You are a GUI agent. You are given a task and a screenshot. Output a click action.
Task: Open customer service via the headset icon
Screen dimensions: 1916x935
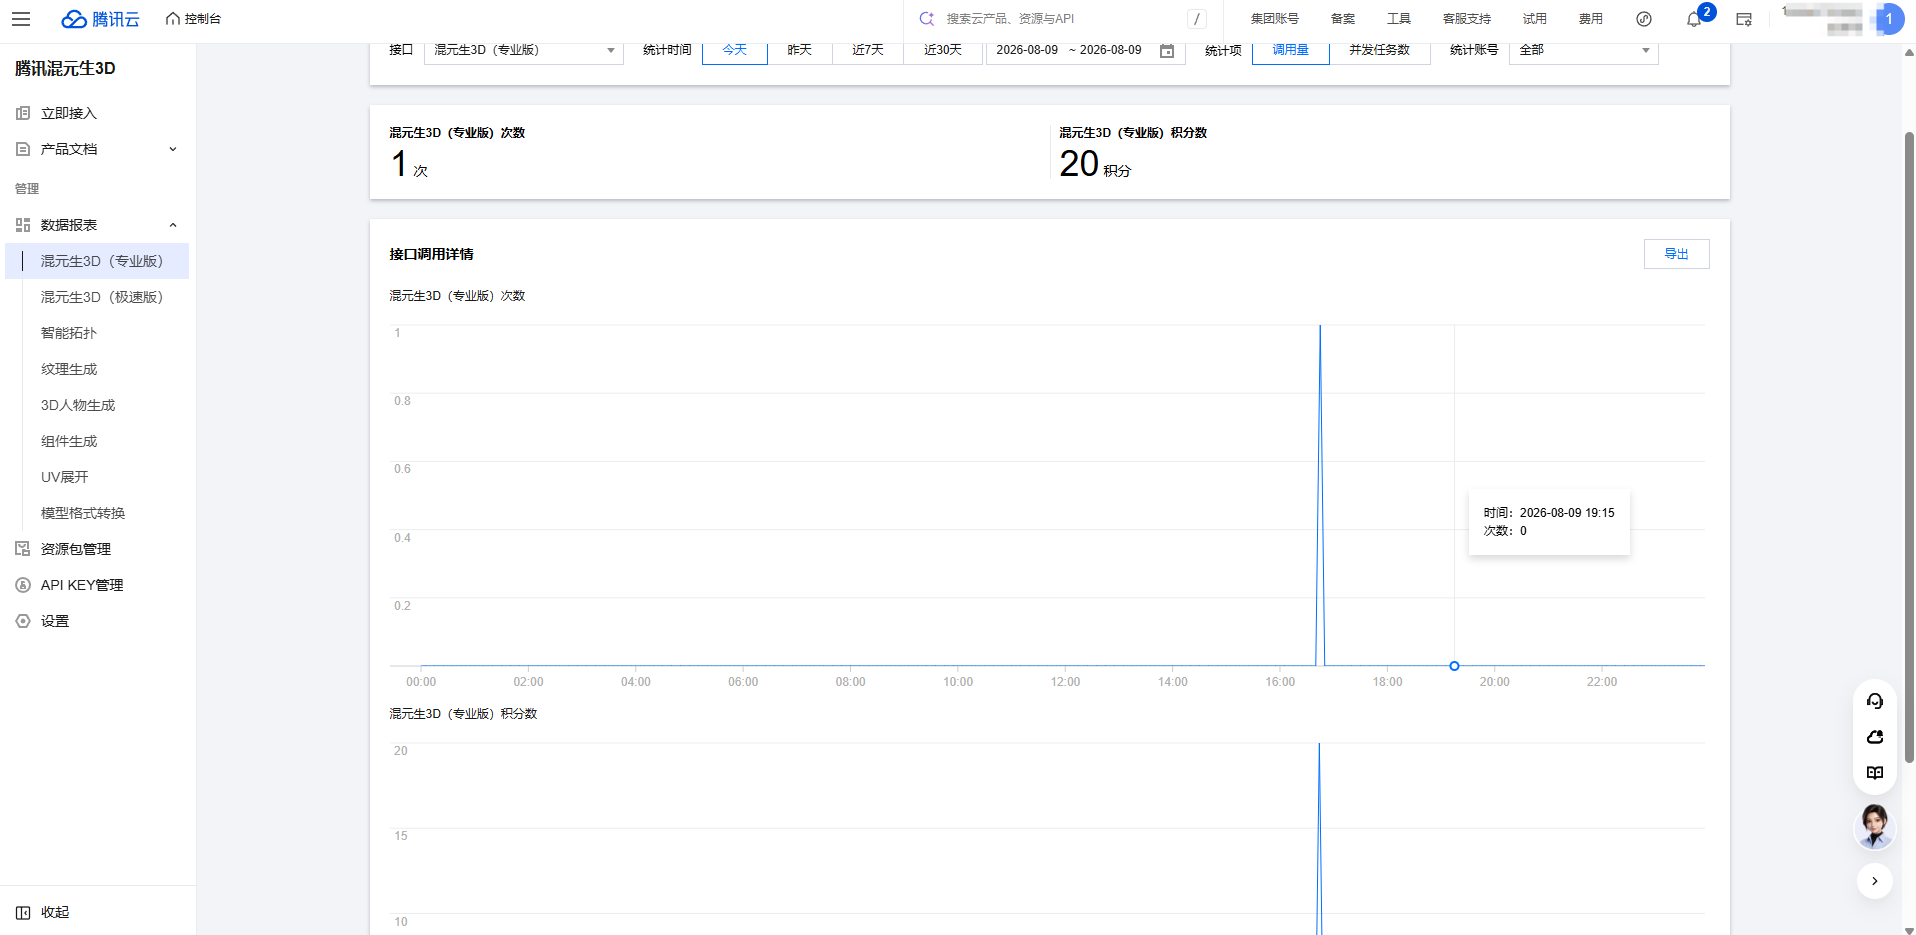[x=1875, y=701]
